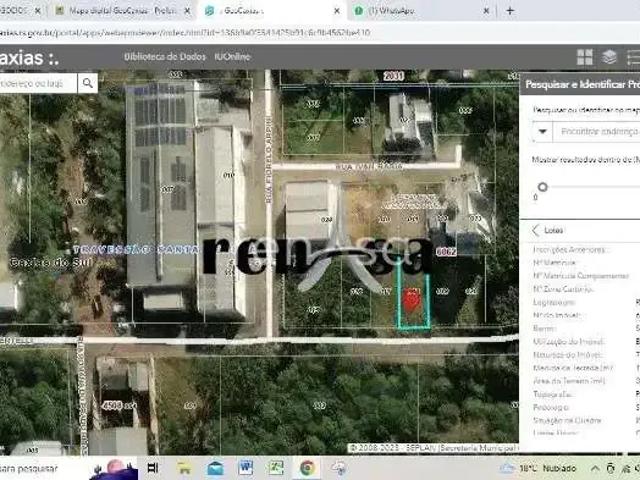
Task: Go back using the Lotes arrow
Action: click(x=536, y=230)
